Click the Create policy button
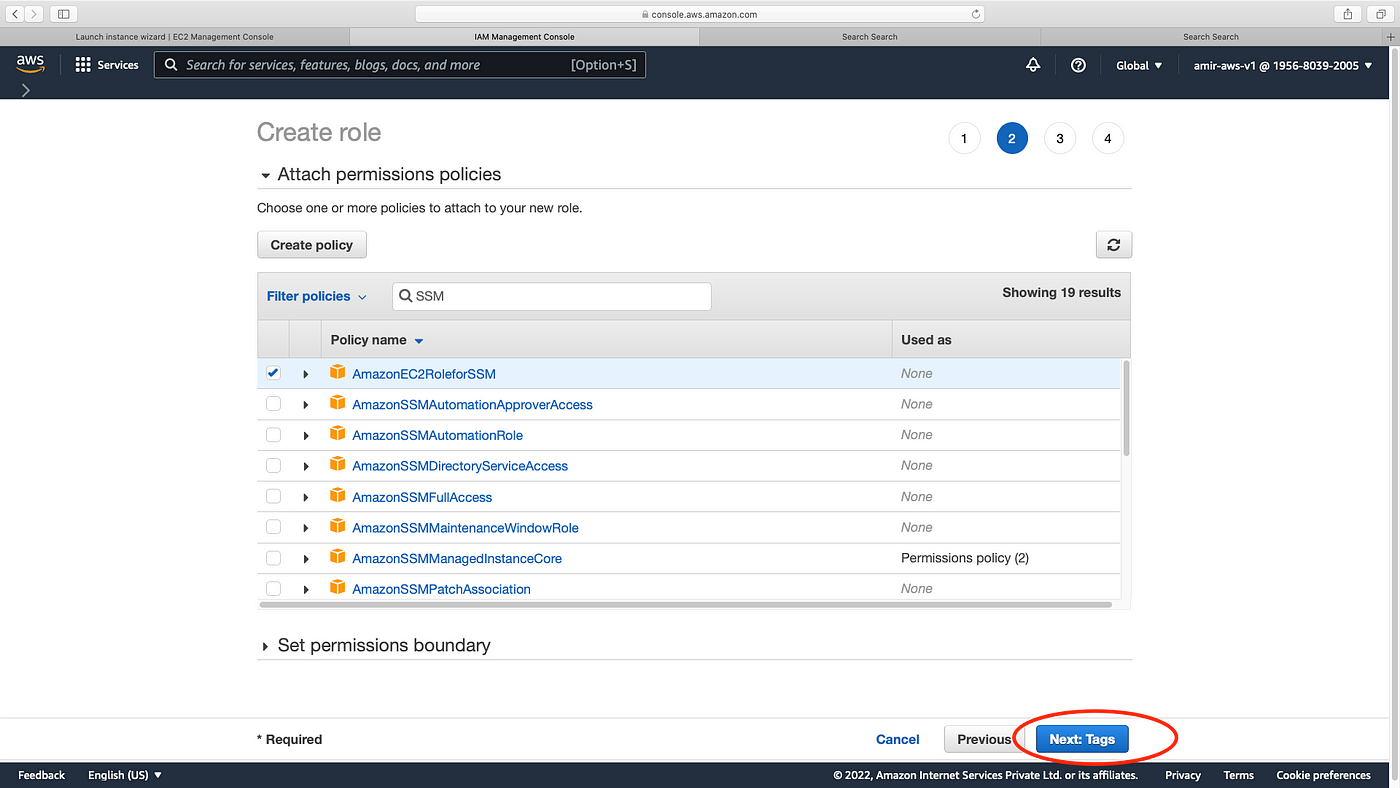The width and height of the screenshot is (1400, 788). click(x=312, y=245)
